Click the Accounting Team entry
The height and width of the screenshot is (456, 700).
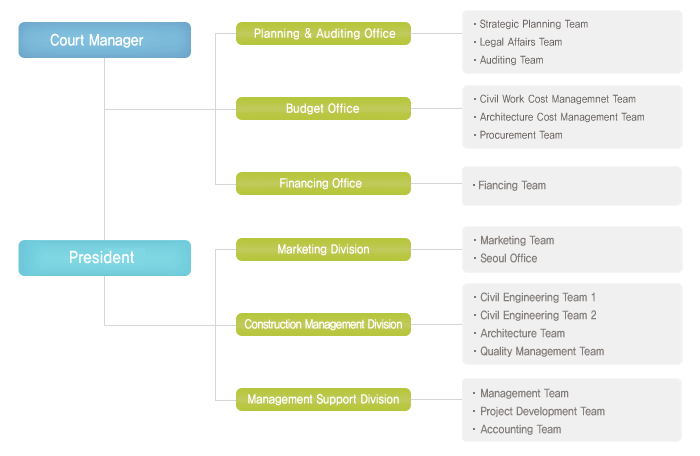[x=520, y=429]
